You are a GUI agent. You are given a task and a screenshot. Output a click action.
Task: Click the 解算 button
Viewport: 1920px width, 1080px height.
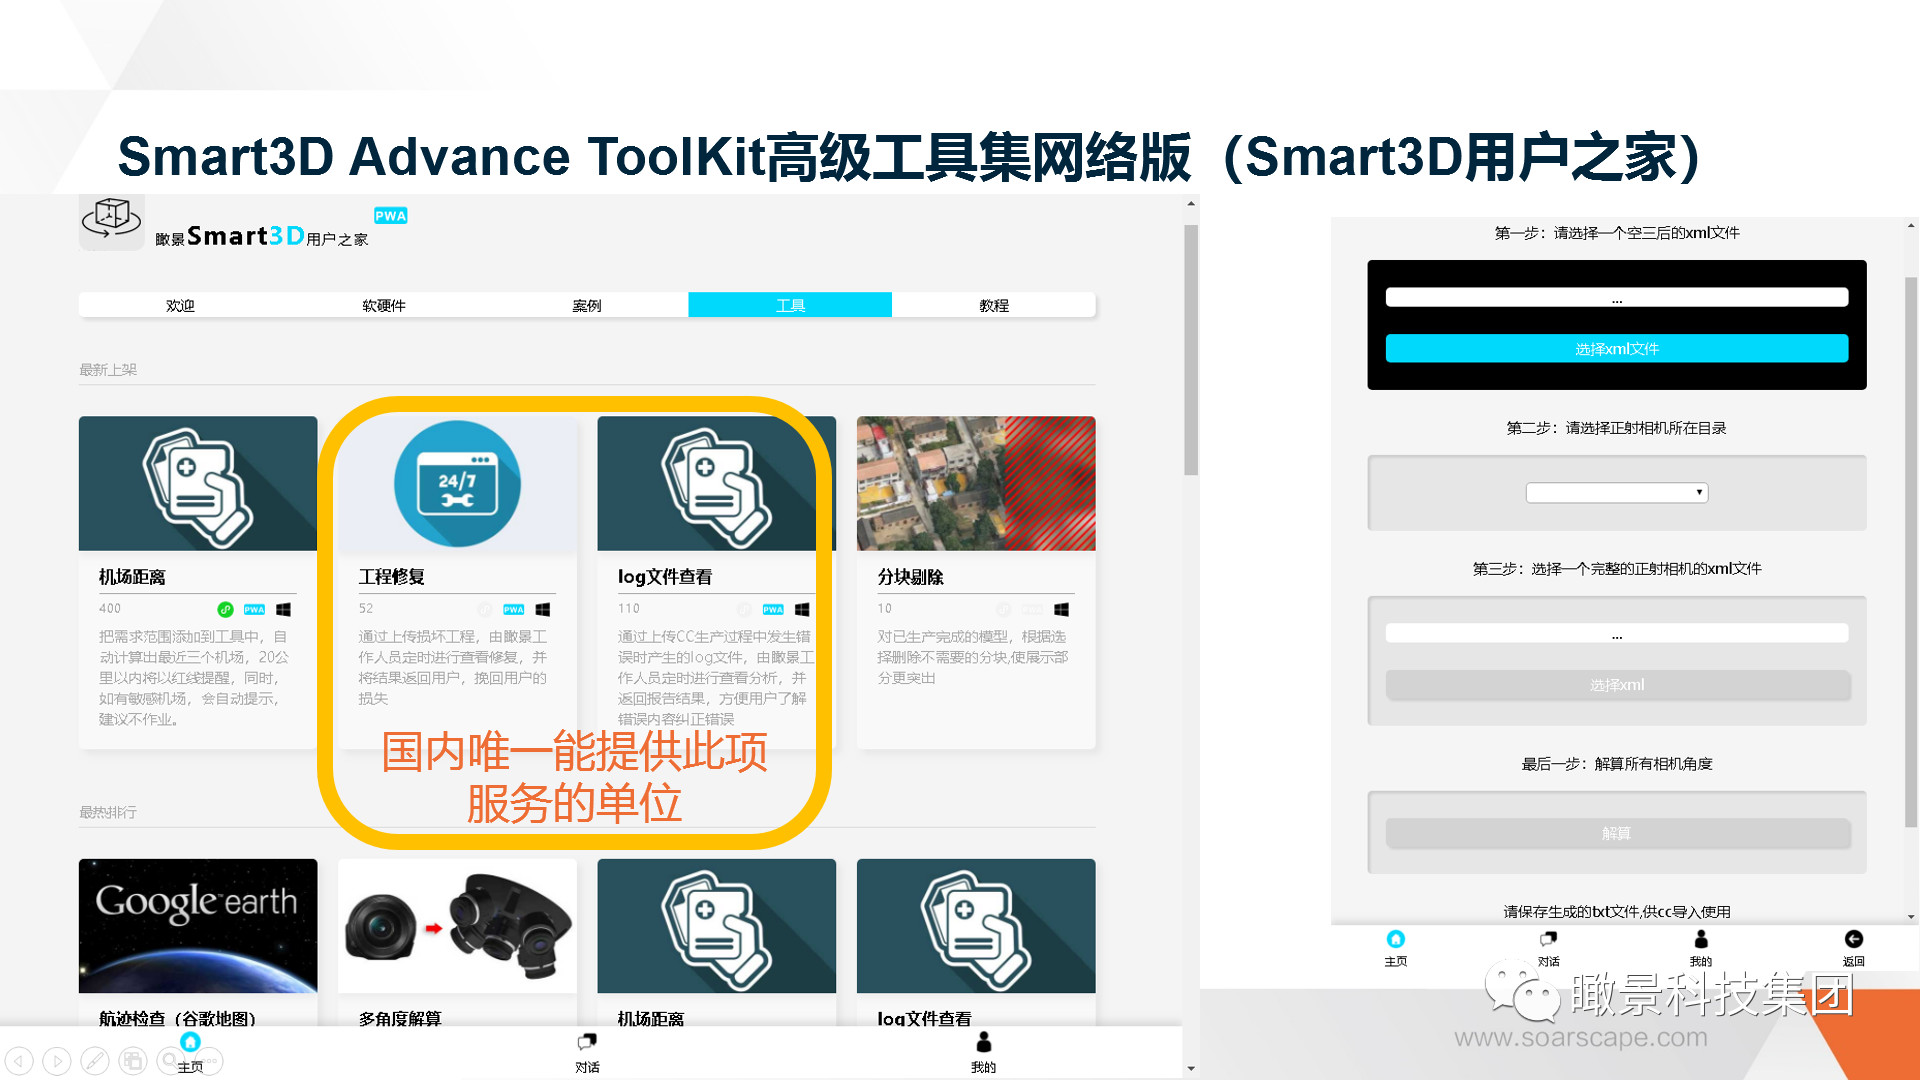coord(1616,833)
